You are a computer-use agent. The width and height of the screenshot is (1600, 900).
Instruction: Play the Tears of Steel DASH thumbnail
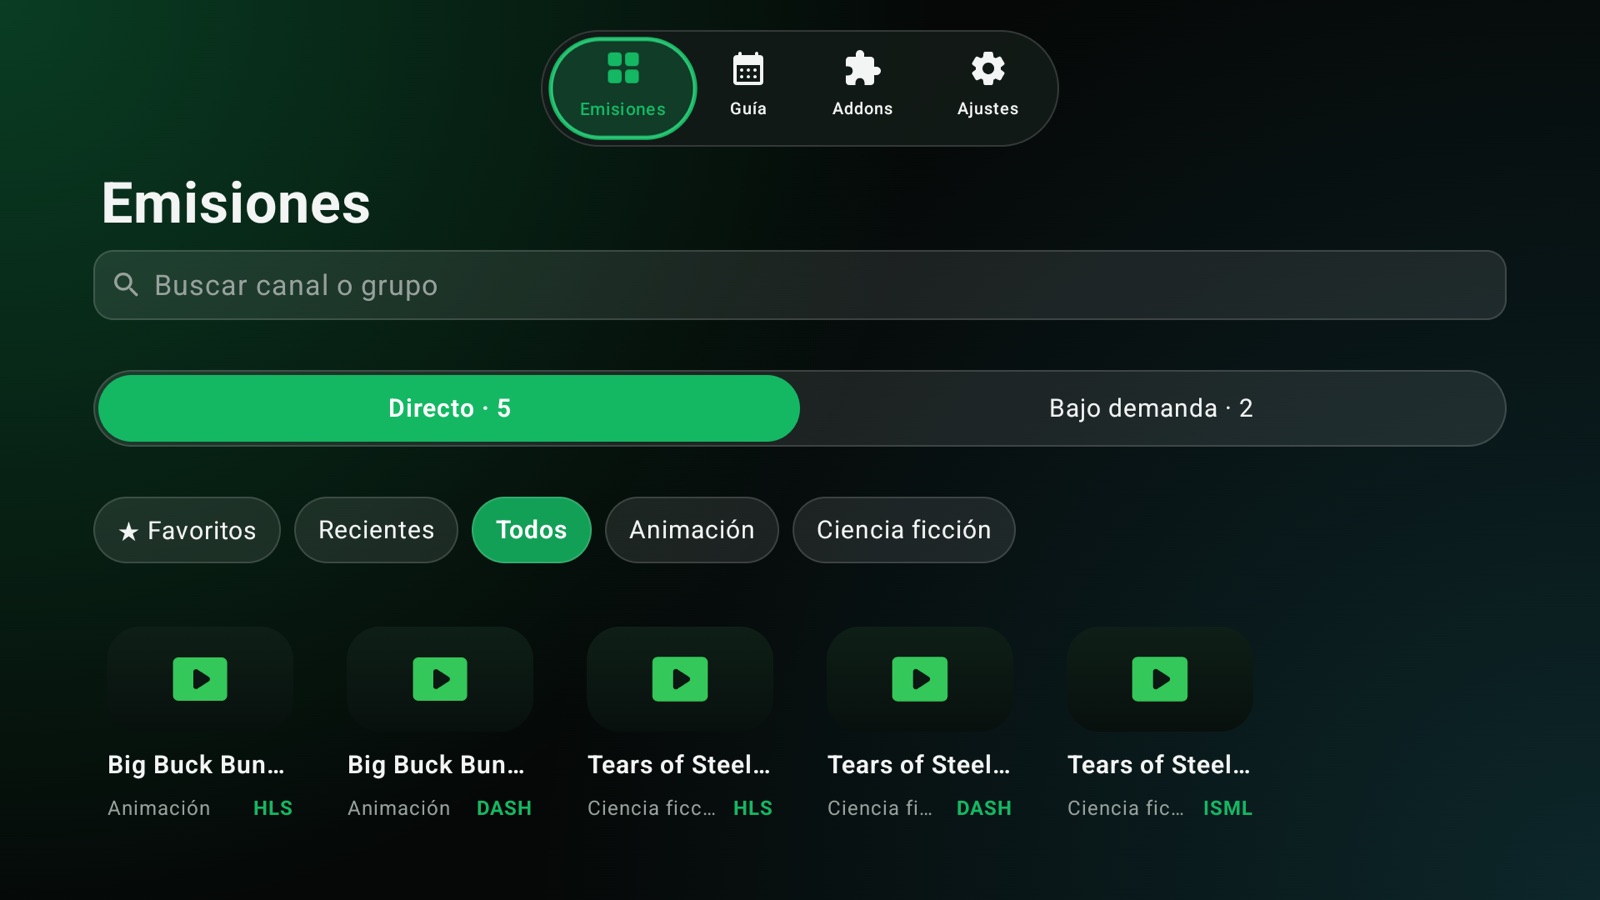920,679
